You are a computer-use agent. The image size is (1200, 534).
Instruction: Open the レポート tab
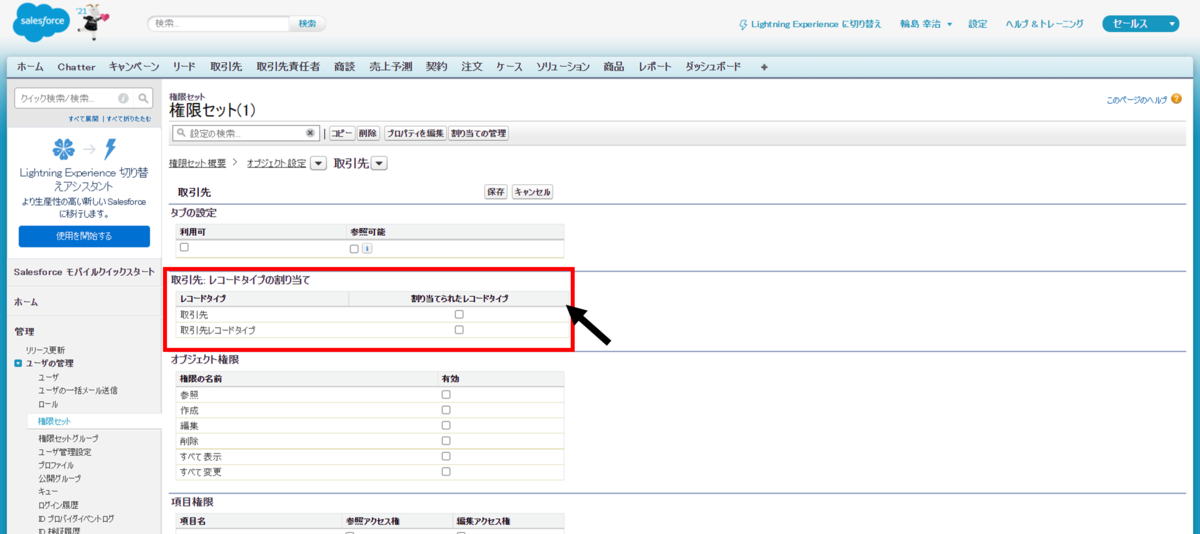655,67
